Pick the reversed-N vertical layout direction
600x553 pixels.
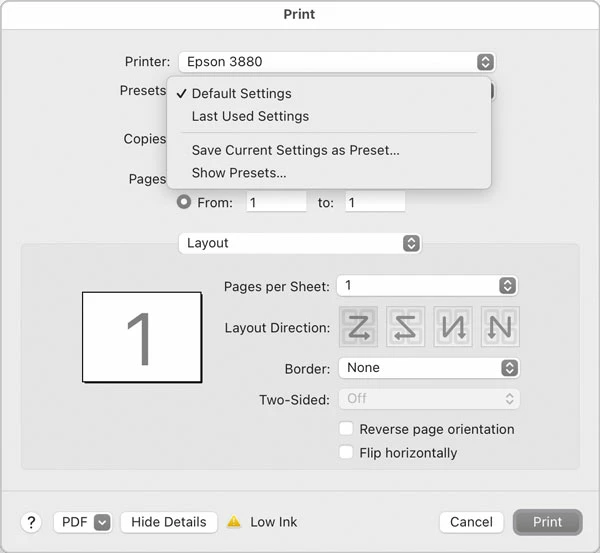[x=453, y=327]
